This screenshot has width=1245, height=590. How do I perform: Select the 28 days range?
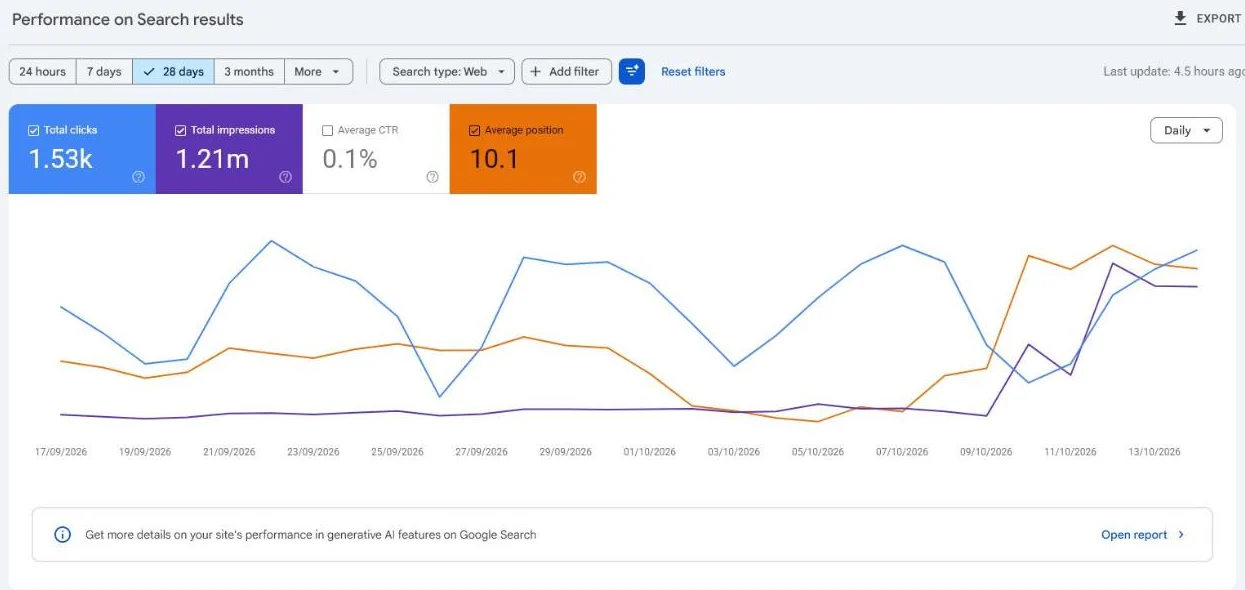coord(173,71)
